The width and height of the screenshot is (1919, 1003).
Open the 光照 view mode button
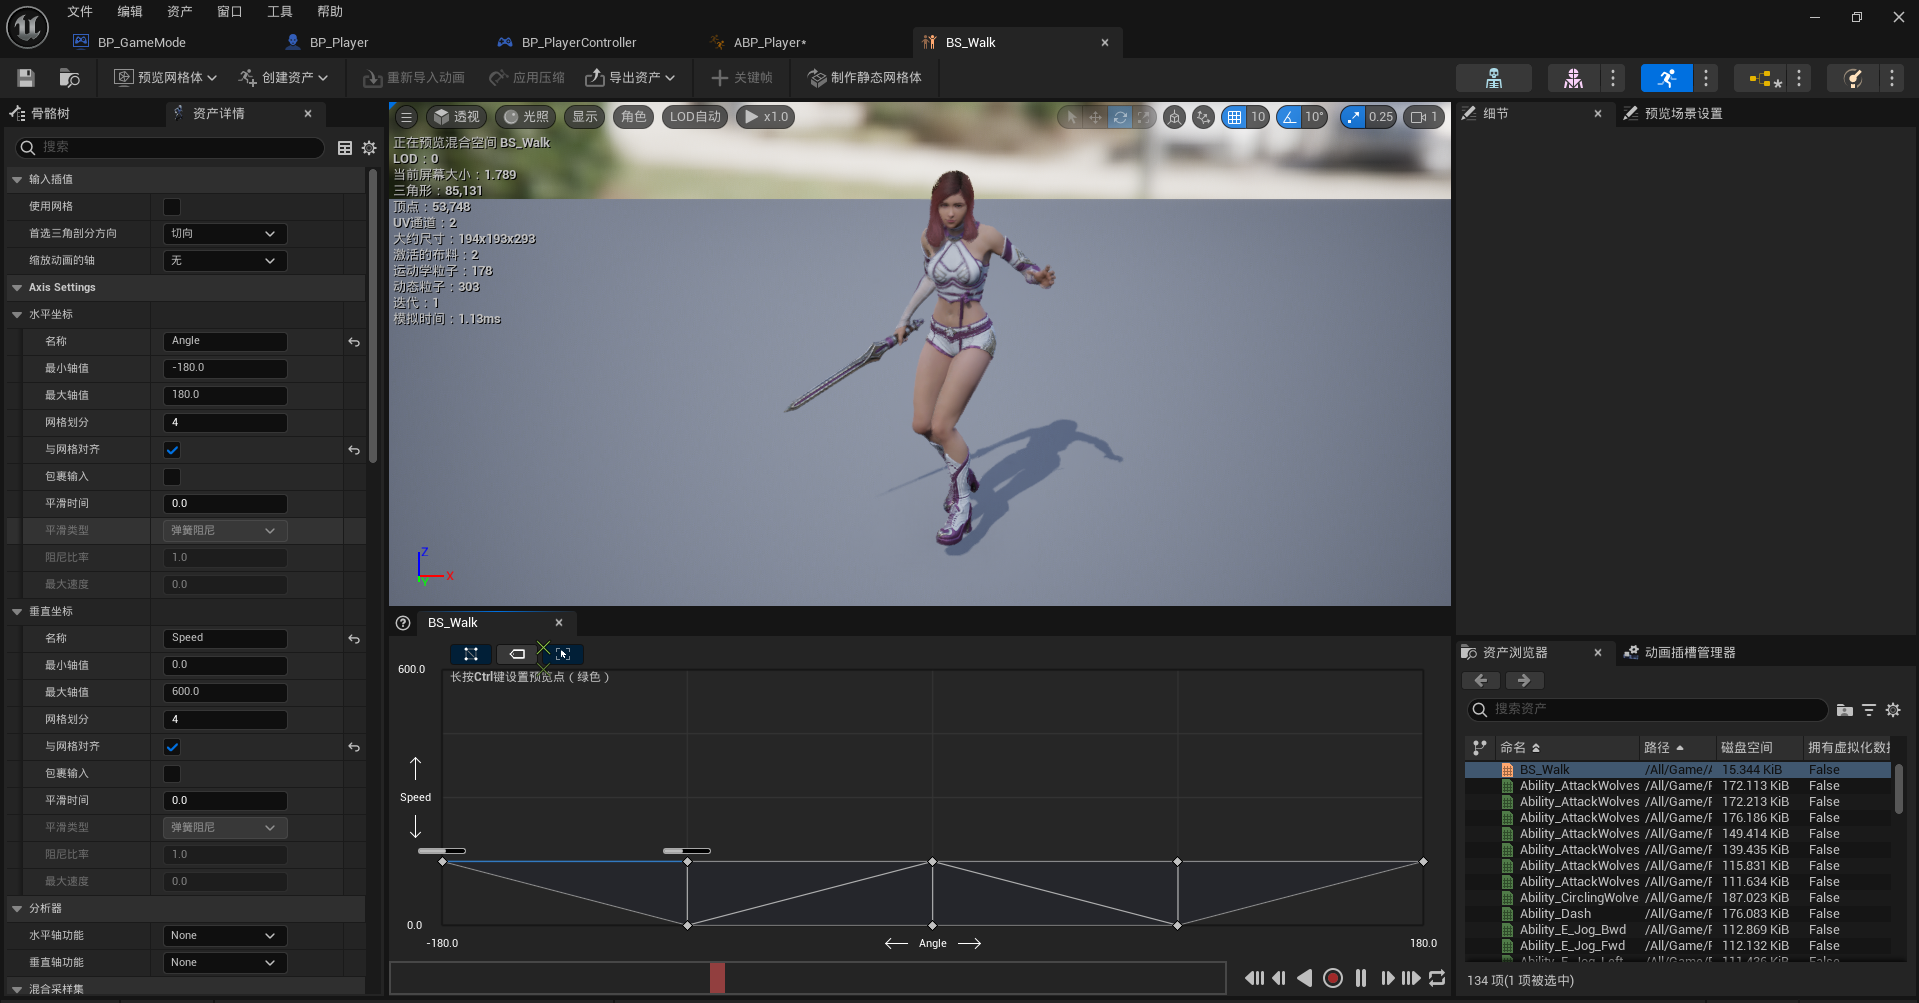(x=526, y=117)
